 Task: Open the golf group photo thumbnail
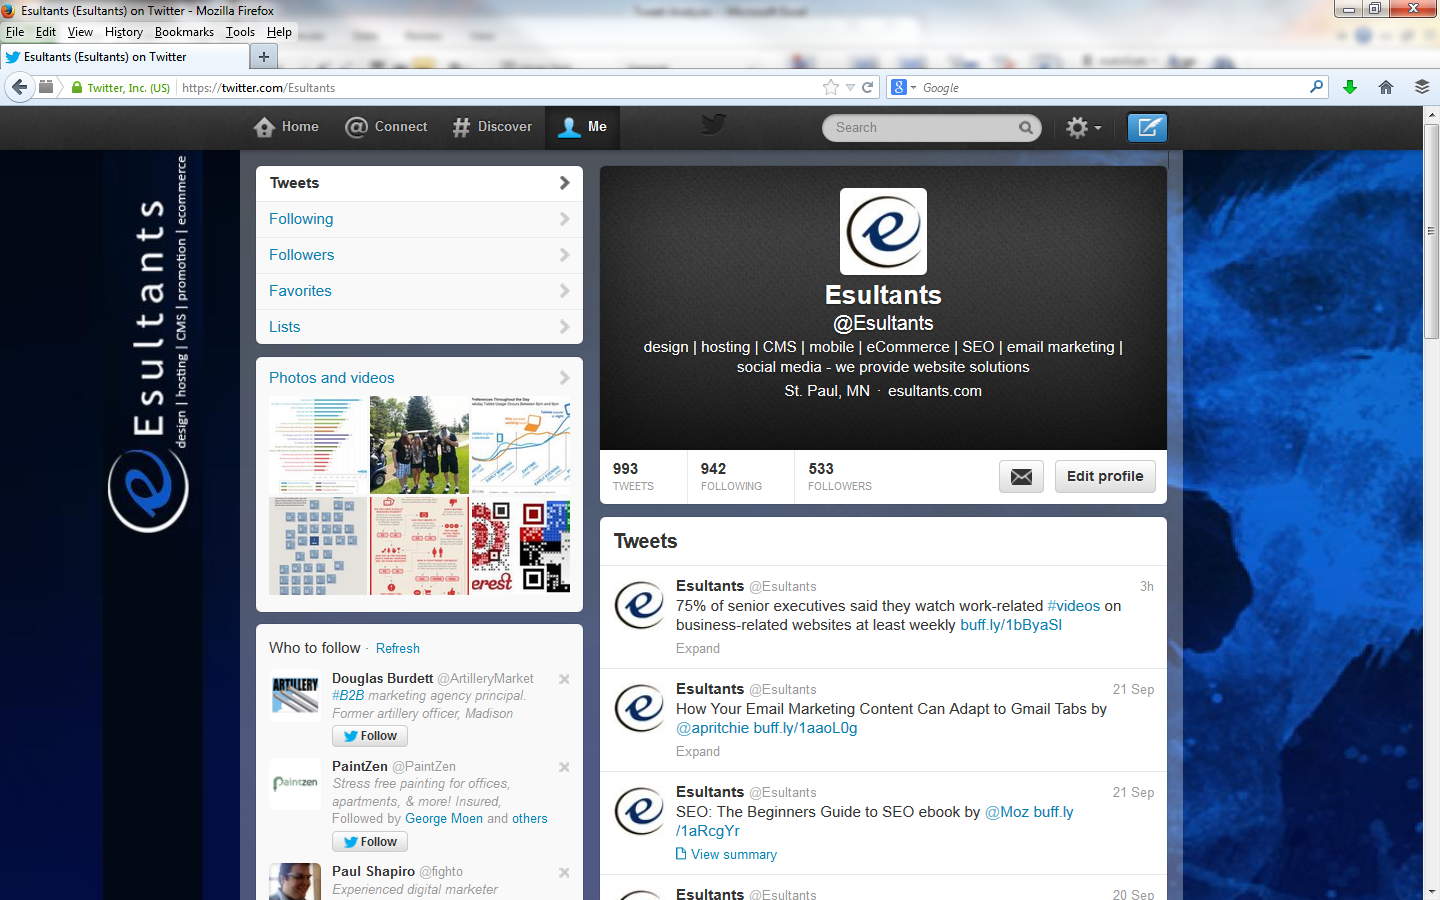tap(419, 445)
